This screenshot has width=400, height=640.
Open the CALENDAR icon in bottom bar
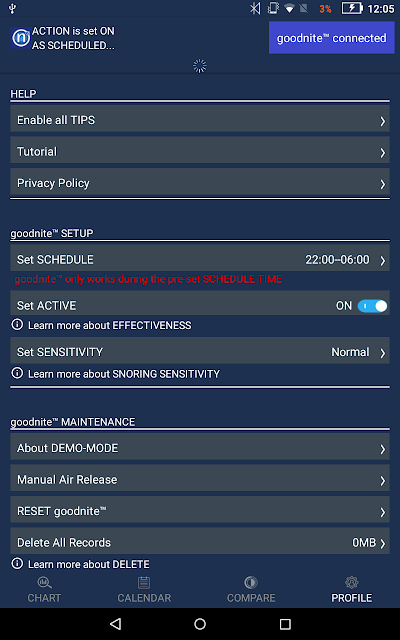click(x=144, y=582)
